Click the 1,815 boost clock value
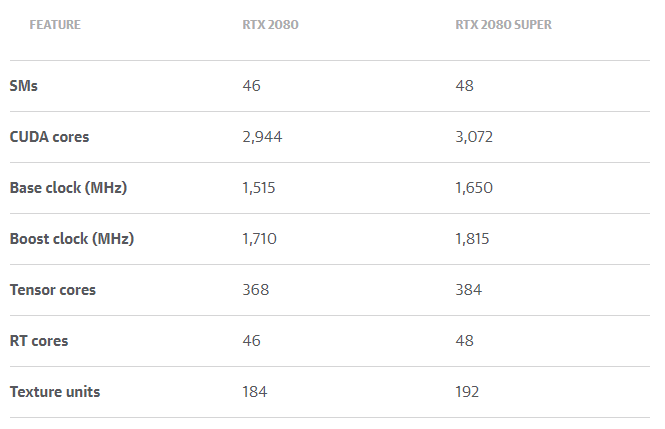 (472, 239)
